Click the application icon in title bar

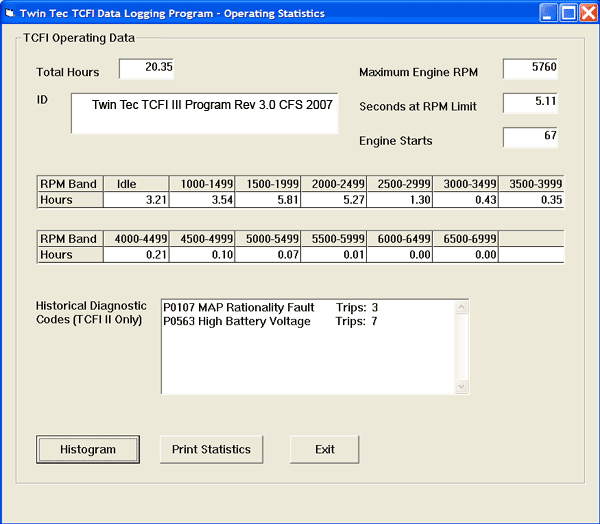tap(11, 13)
